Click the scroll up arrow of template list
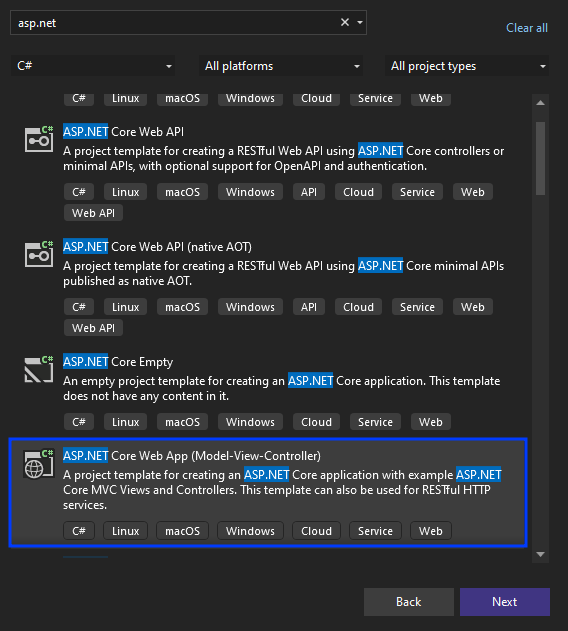The height and width of the screenshot is (631, 568). 541,103
